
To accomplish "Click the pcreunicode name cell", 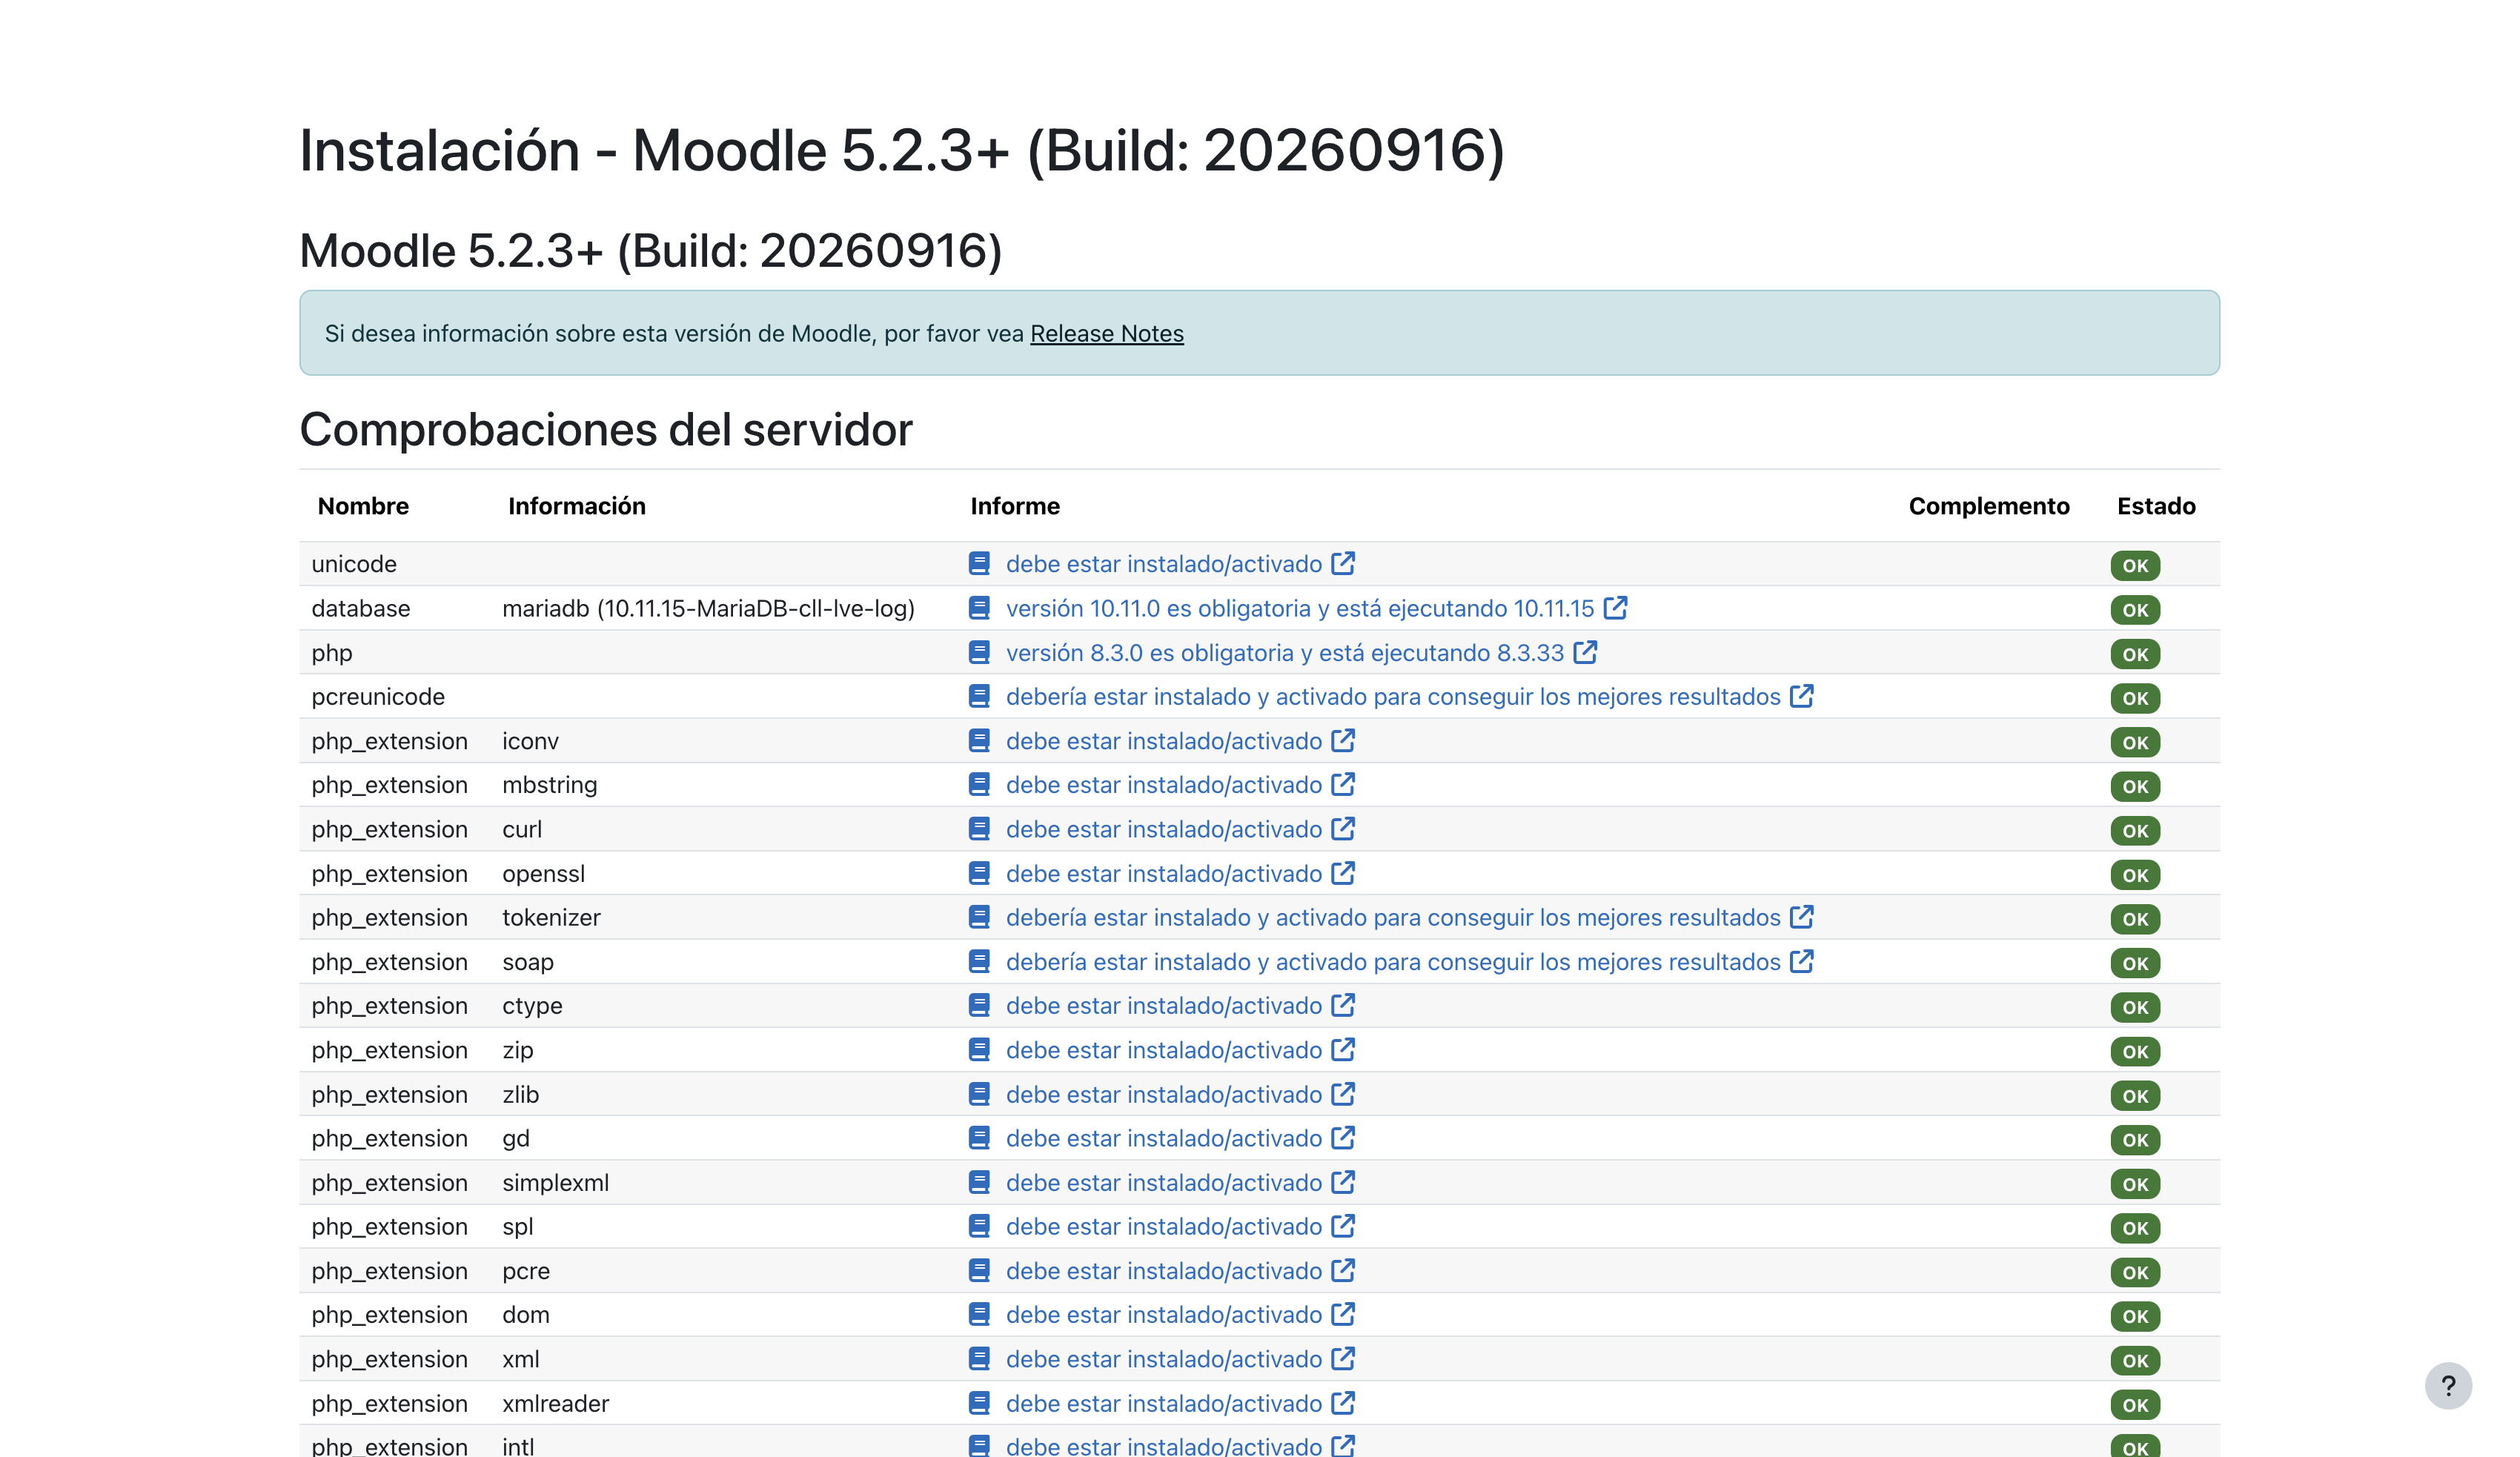I will [x=378, y=696].
